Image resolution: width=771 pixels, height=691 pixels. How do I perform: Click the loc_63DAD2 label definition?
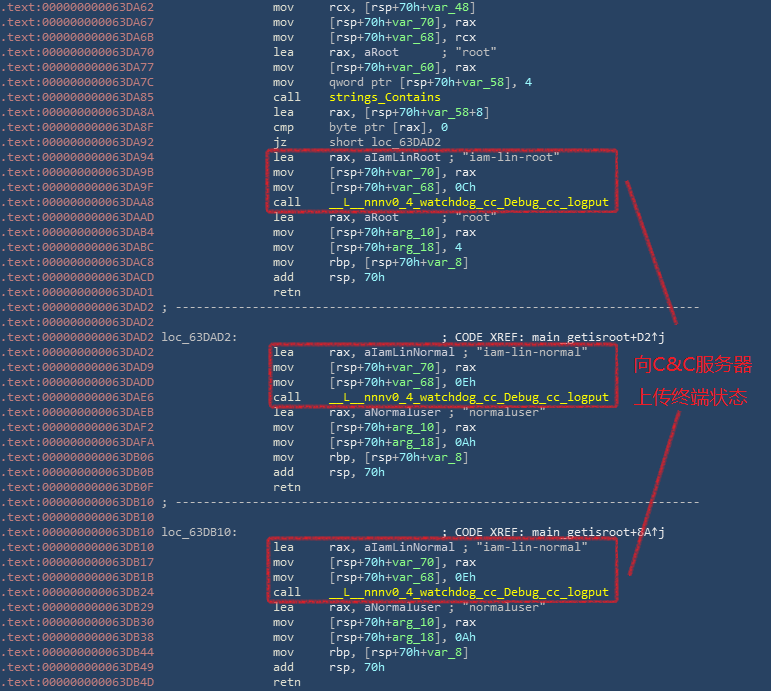coord(199,337)
